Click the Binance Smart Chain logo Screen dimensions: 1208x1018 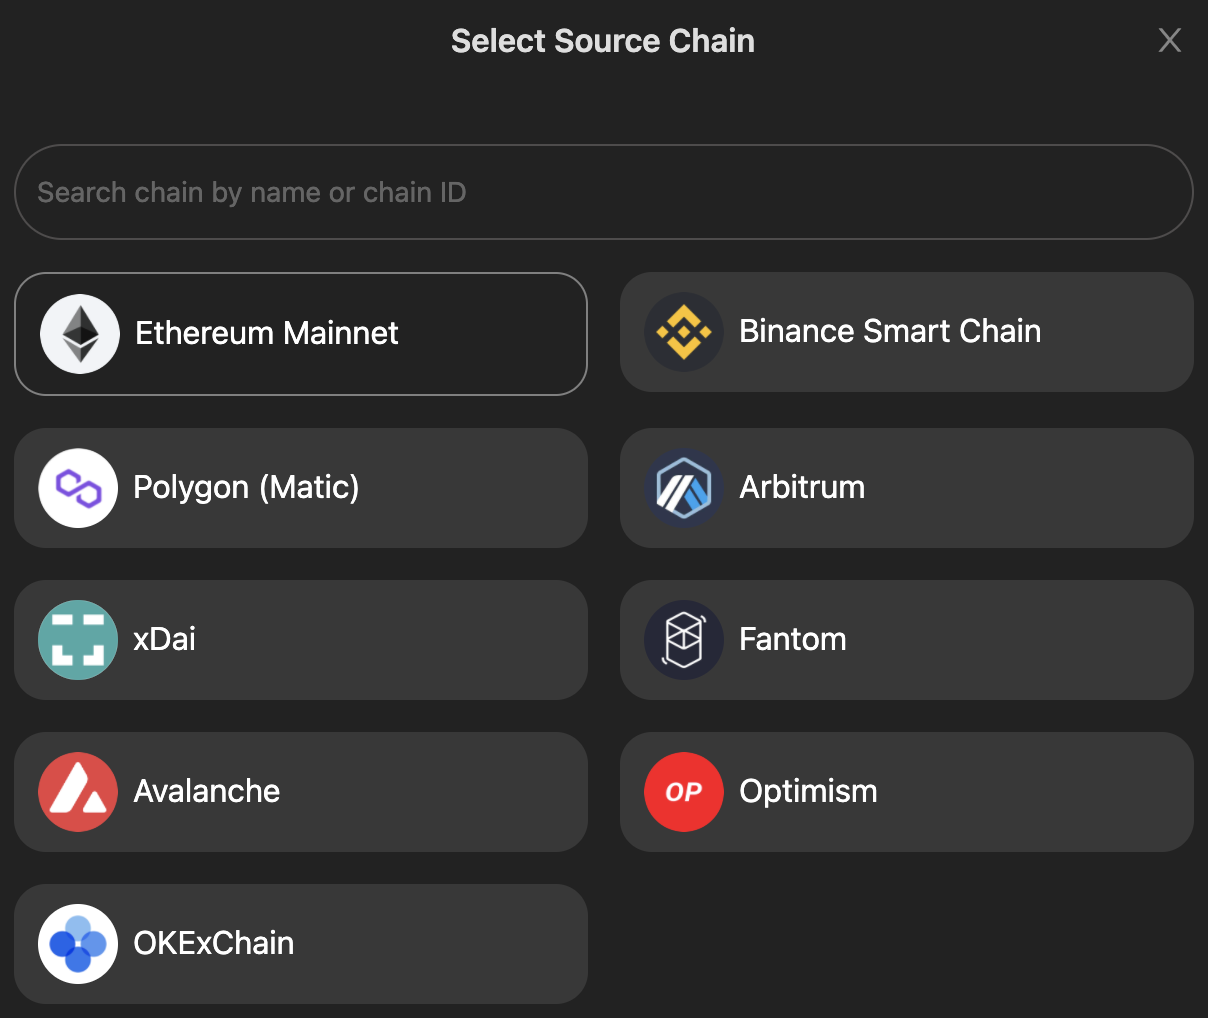point(684,332)
